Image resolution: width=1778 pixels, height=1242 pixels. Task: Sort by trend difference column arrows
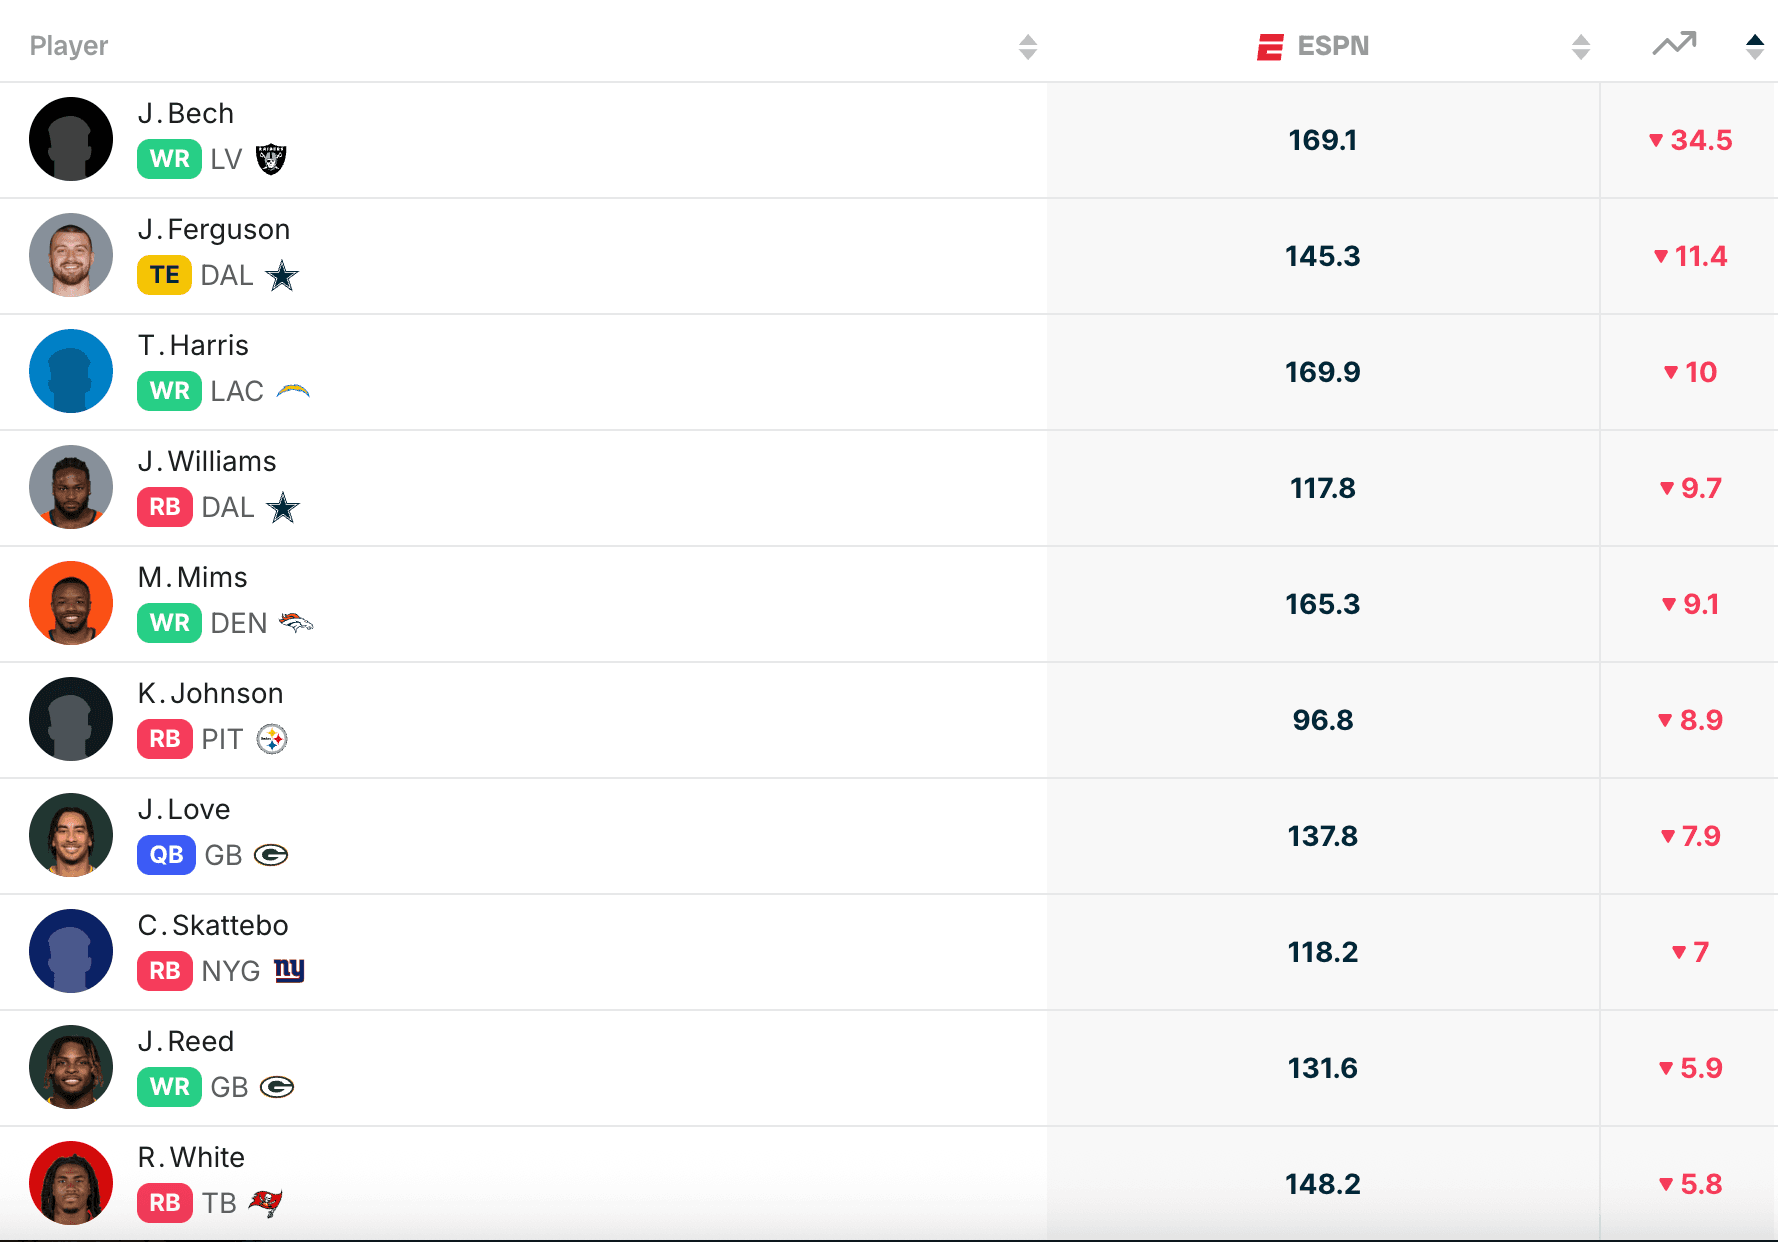point(1754,47)
